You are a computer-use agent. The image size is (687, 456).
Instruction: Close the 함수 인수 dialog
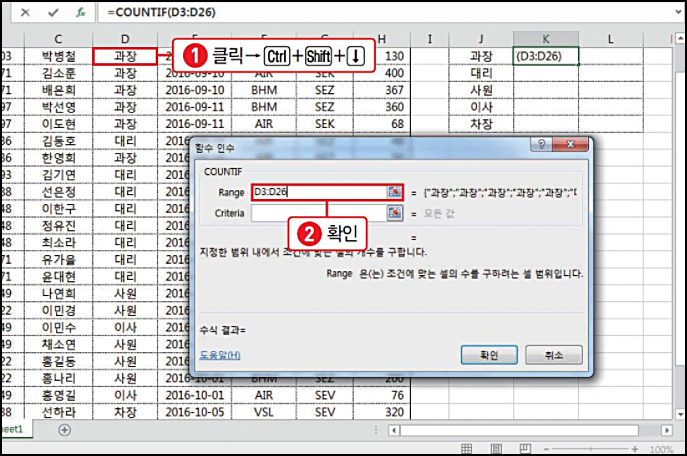click(570, 144)
